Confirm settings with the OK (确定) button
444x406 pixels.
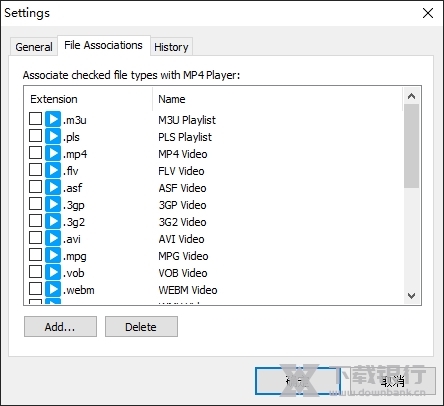pos(297,381)
